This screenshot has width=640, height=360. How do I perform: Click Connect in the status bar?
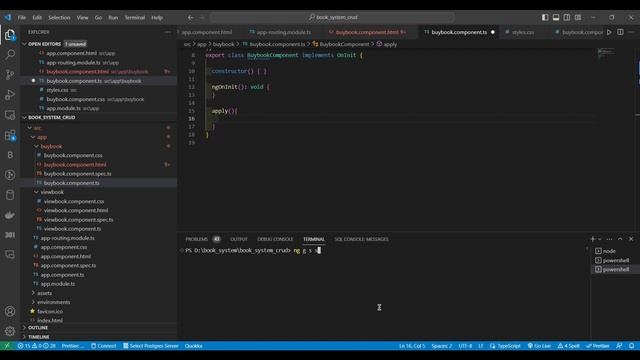(104, 346)
